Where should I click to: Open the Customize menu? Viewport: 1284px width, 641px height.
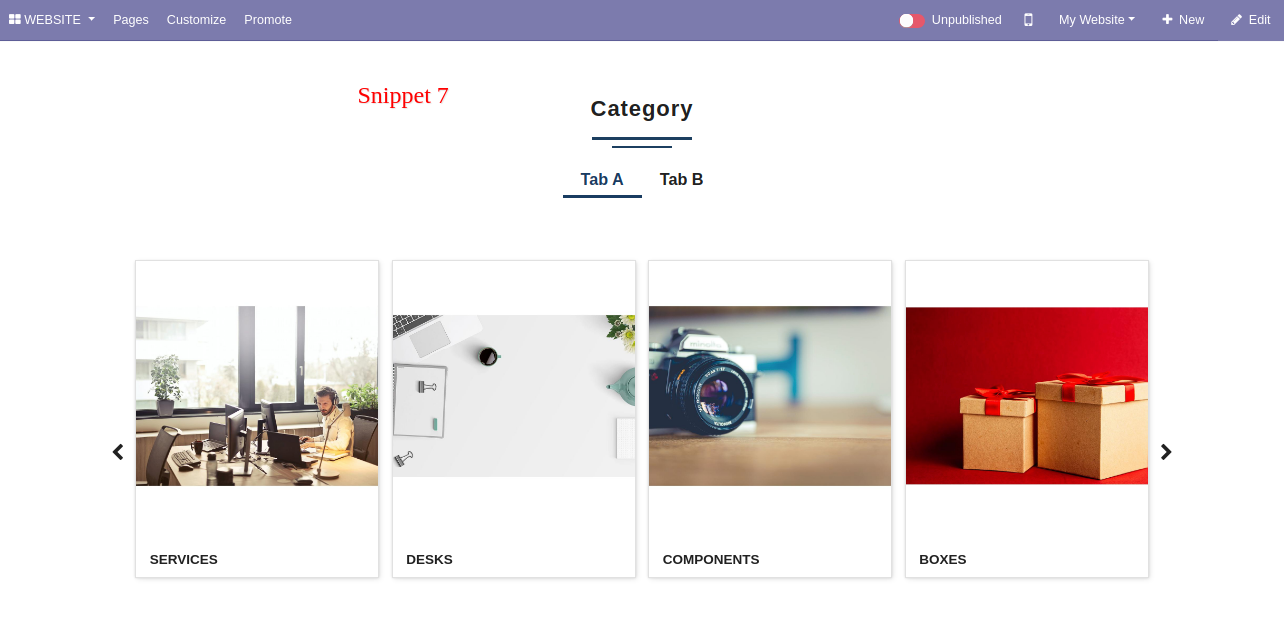196,20
